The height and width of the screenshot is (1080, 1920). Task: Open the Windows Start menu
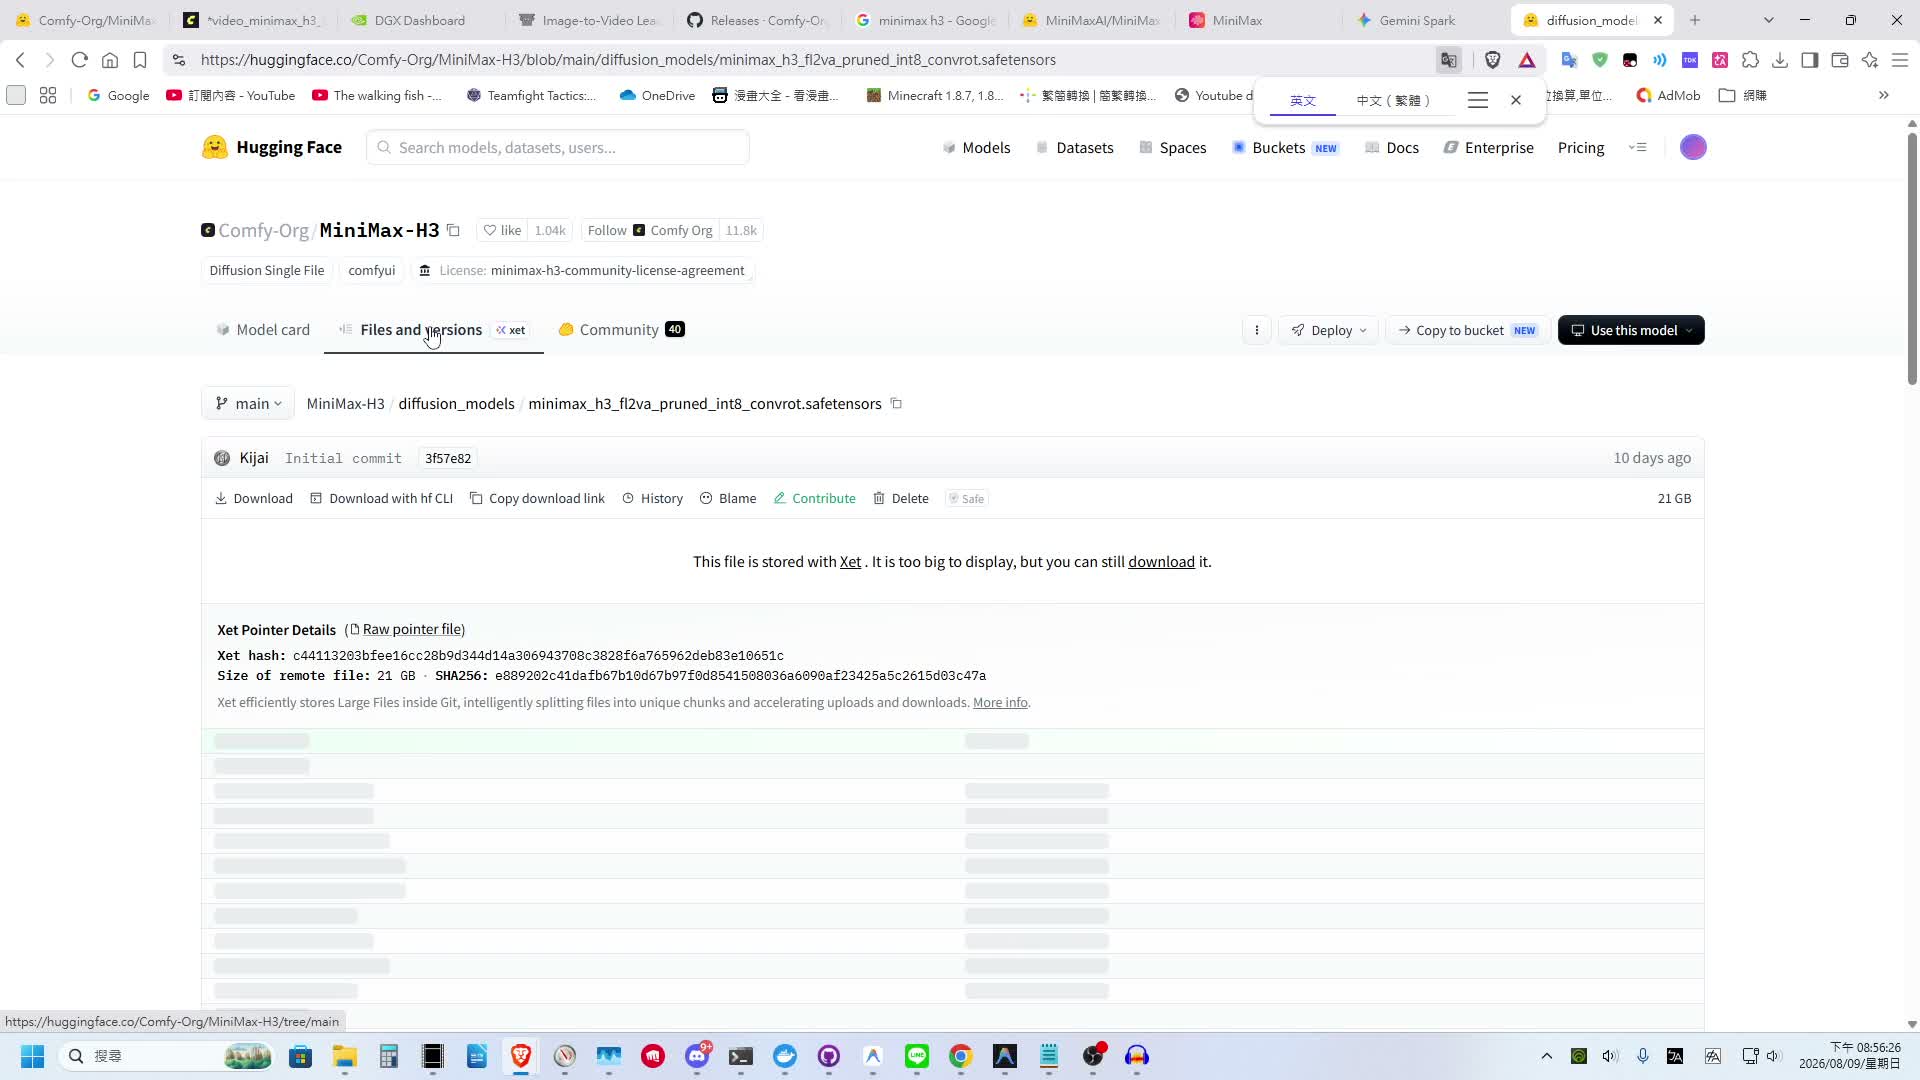click(32, 1056)
